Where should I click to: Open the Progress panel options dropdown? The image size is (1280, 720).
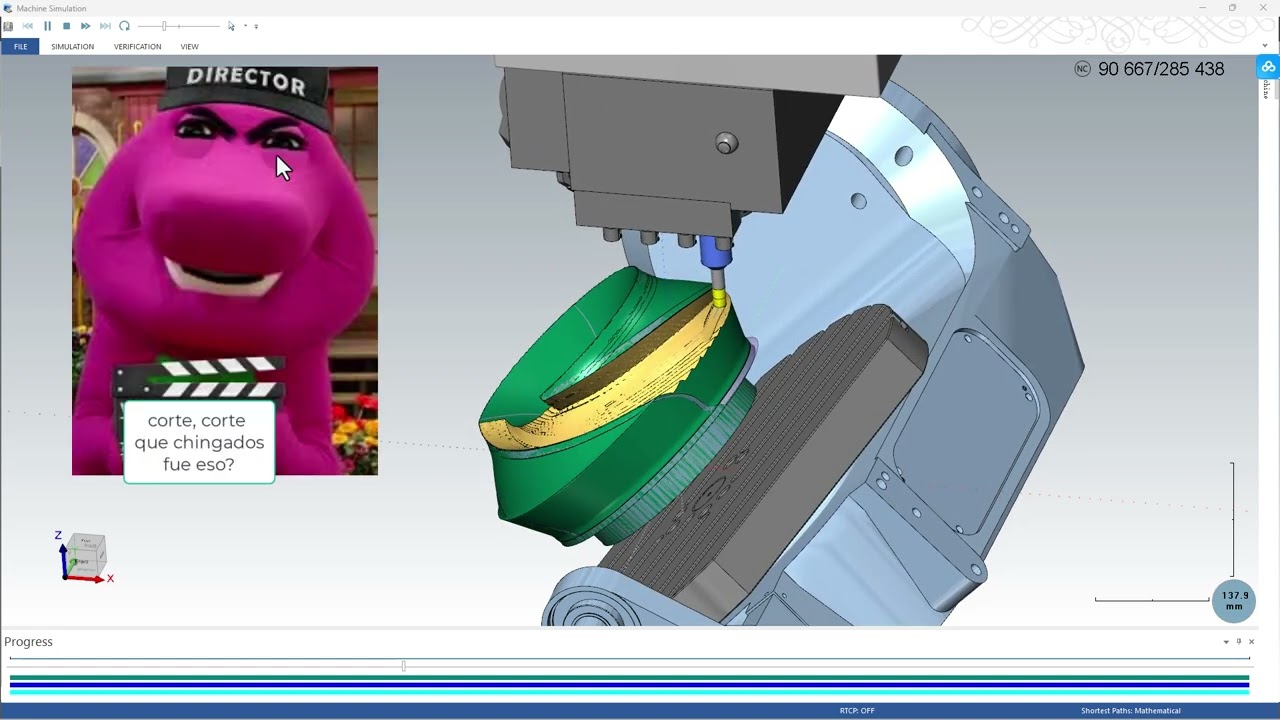[x=1226, y=642]
